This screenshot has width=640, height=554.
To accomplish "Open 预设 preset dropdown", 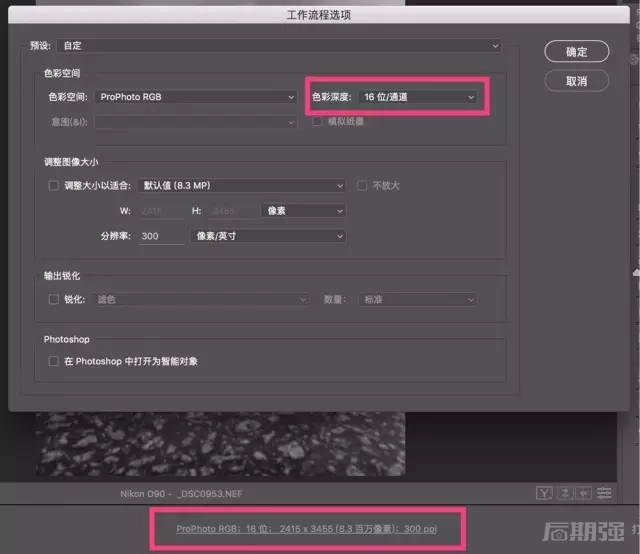I will pos(279,46).
